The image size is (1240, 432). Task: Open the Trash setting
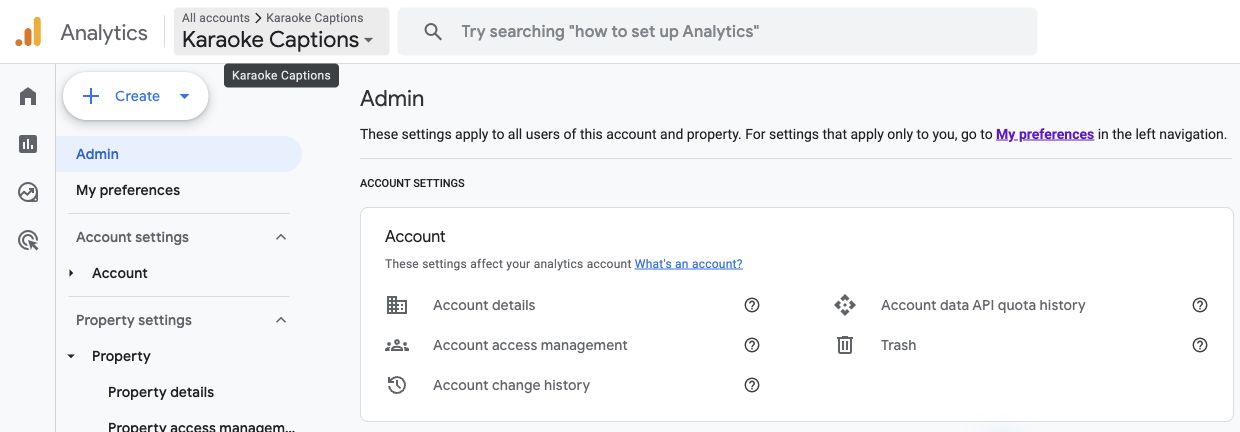tap(898, 345)
